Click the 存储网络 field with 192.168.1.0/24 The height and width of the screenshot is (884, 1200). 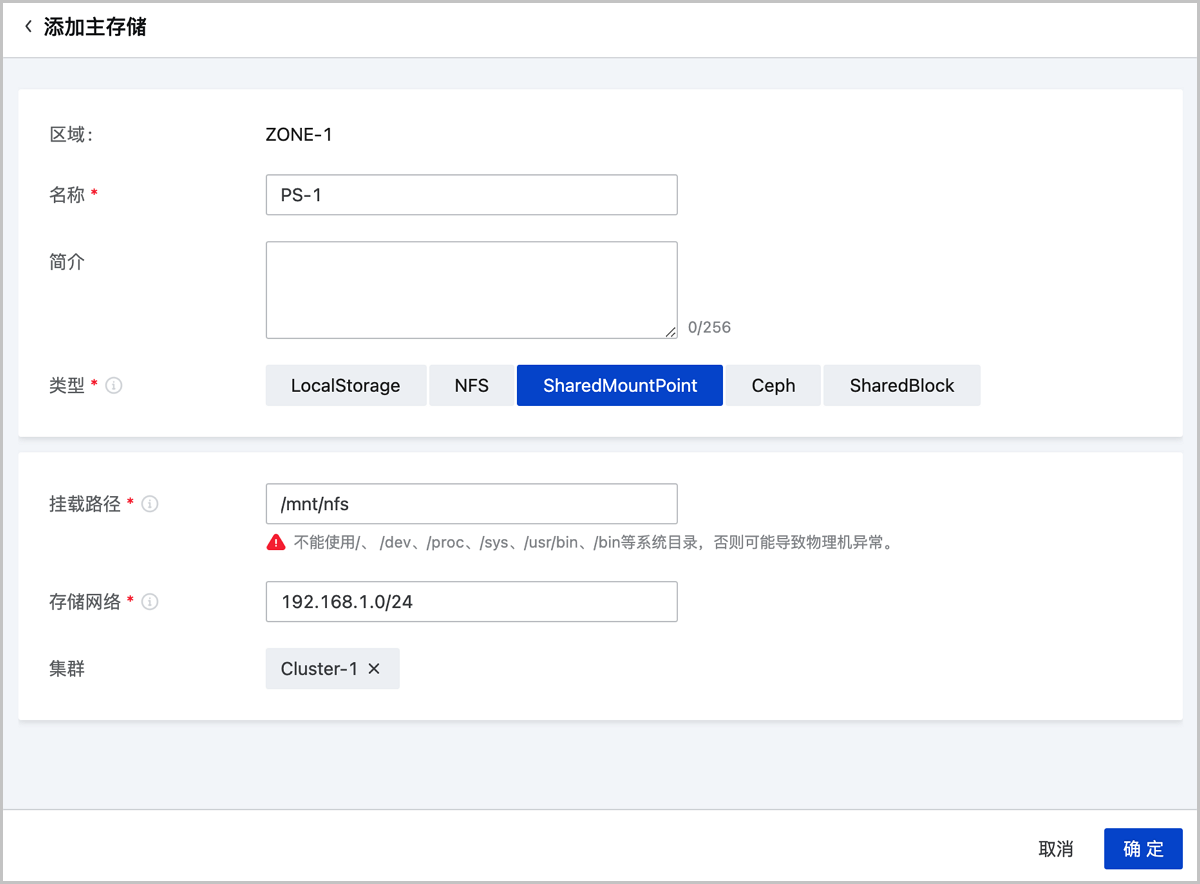tap(471, 602)
